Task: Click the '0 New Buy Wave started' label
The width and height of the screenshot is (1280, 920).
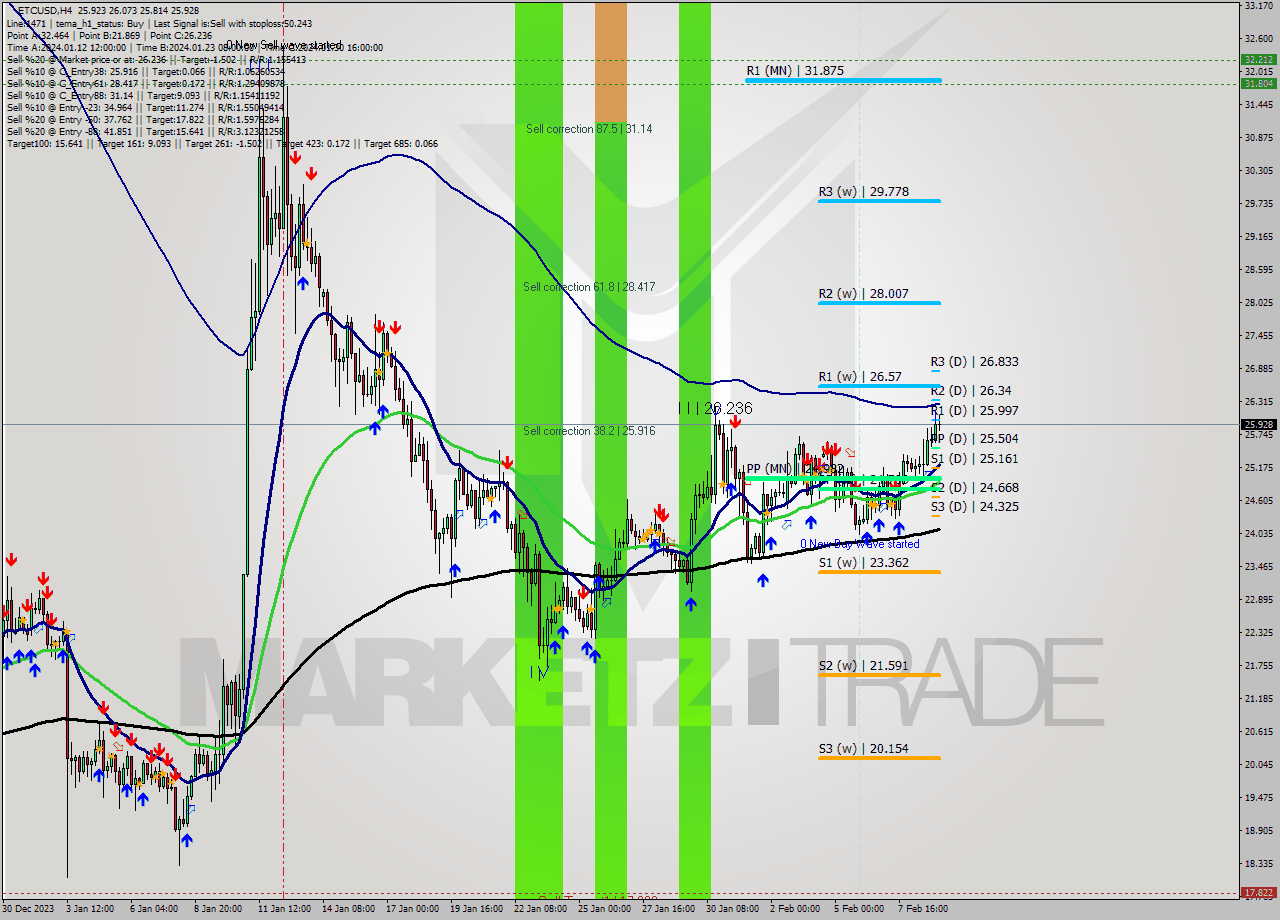Action: pos(859,544)
